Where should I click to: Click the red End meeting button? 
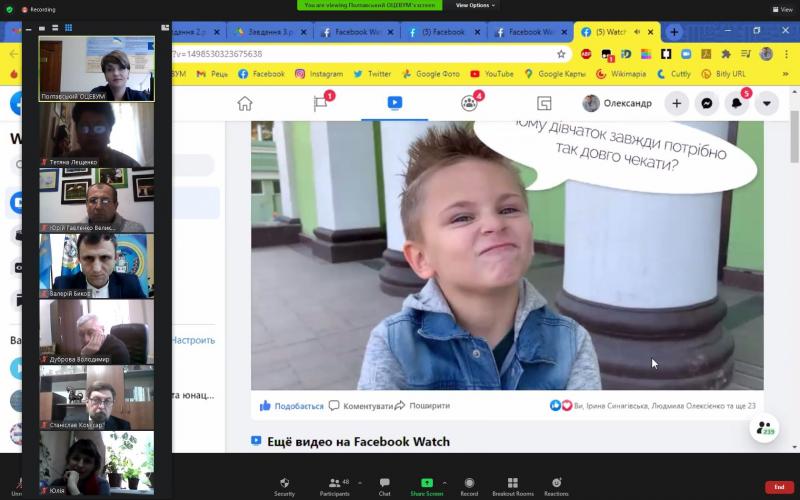coord(779,487)
